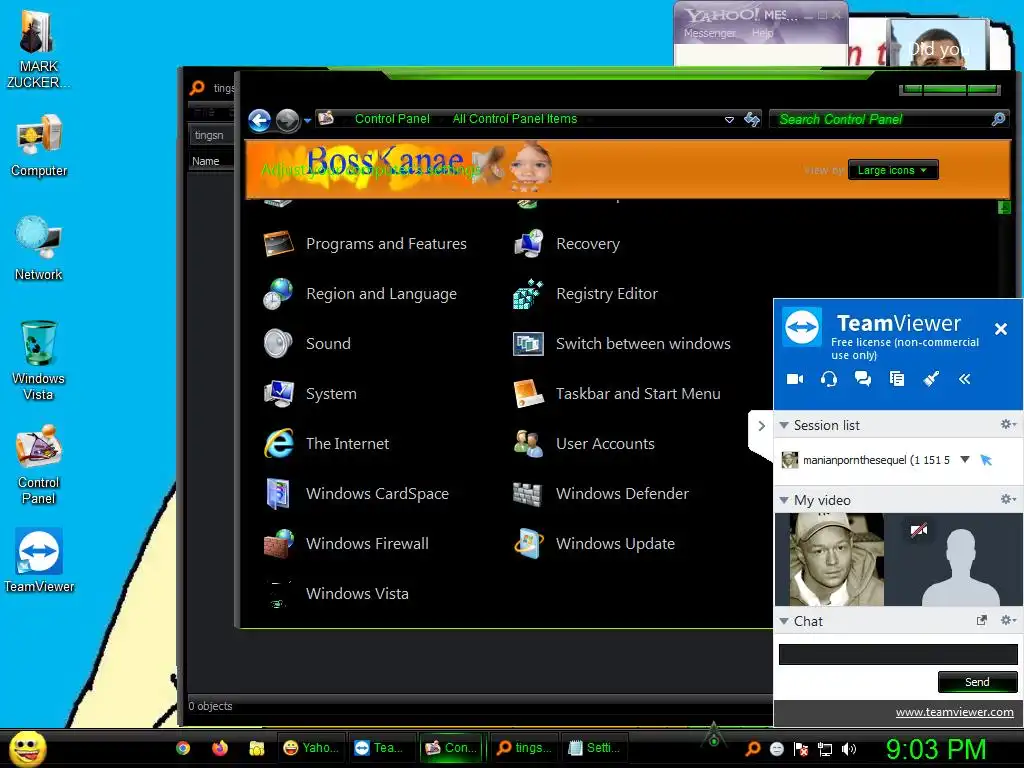Open the System item
This screenshot has width=1024, height=768.
click(x=310, y=394)
